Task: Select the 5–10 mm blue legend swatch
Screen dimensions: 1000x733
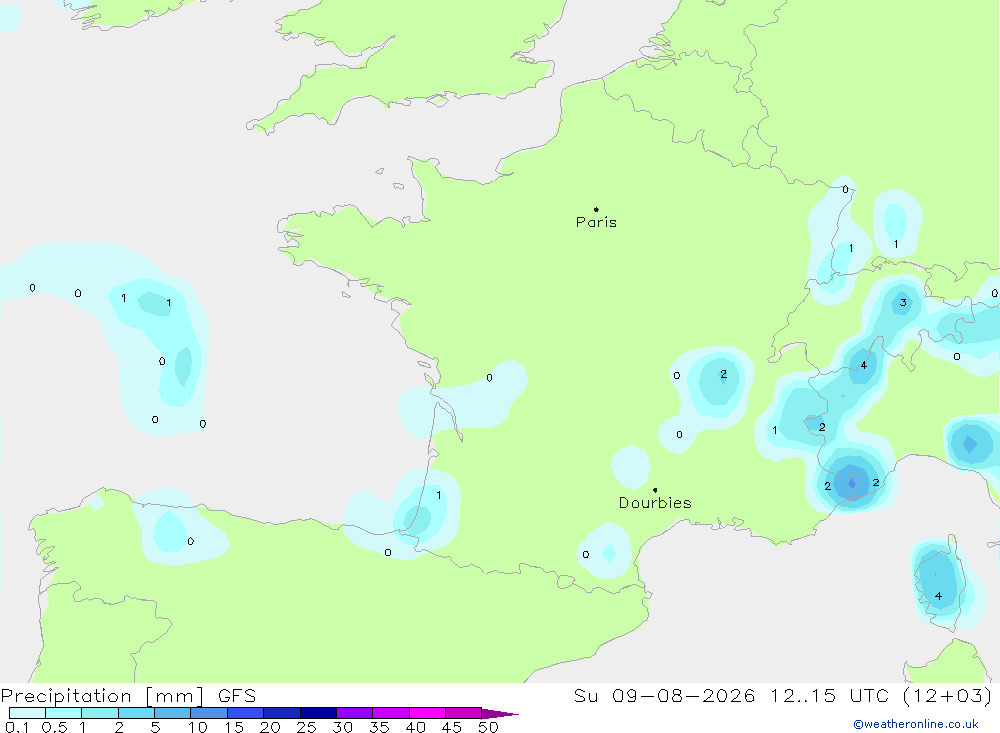Action: 172,713
